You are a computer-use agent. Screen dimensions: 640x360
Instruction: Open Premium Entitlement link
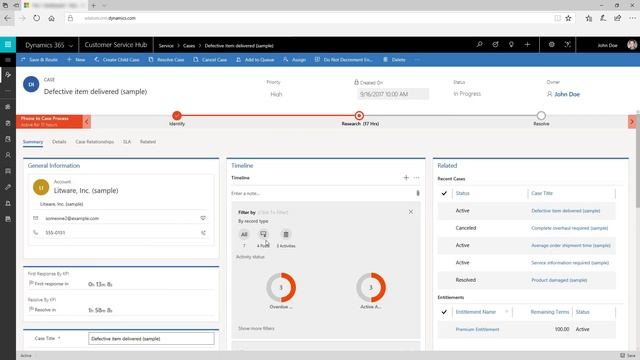[477, 329]
